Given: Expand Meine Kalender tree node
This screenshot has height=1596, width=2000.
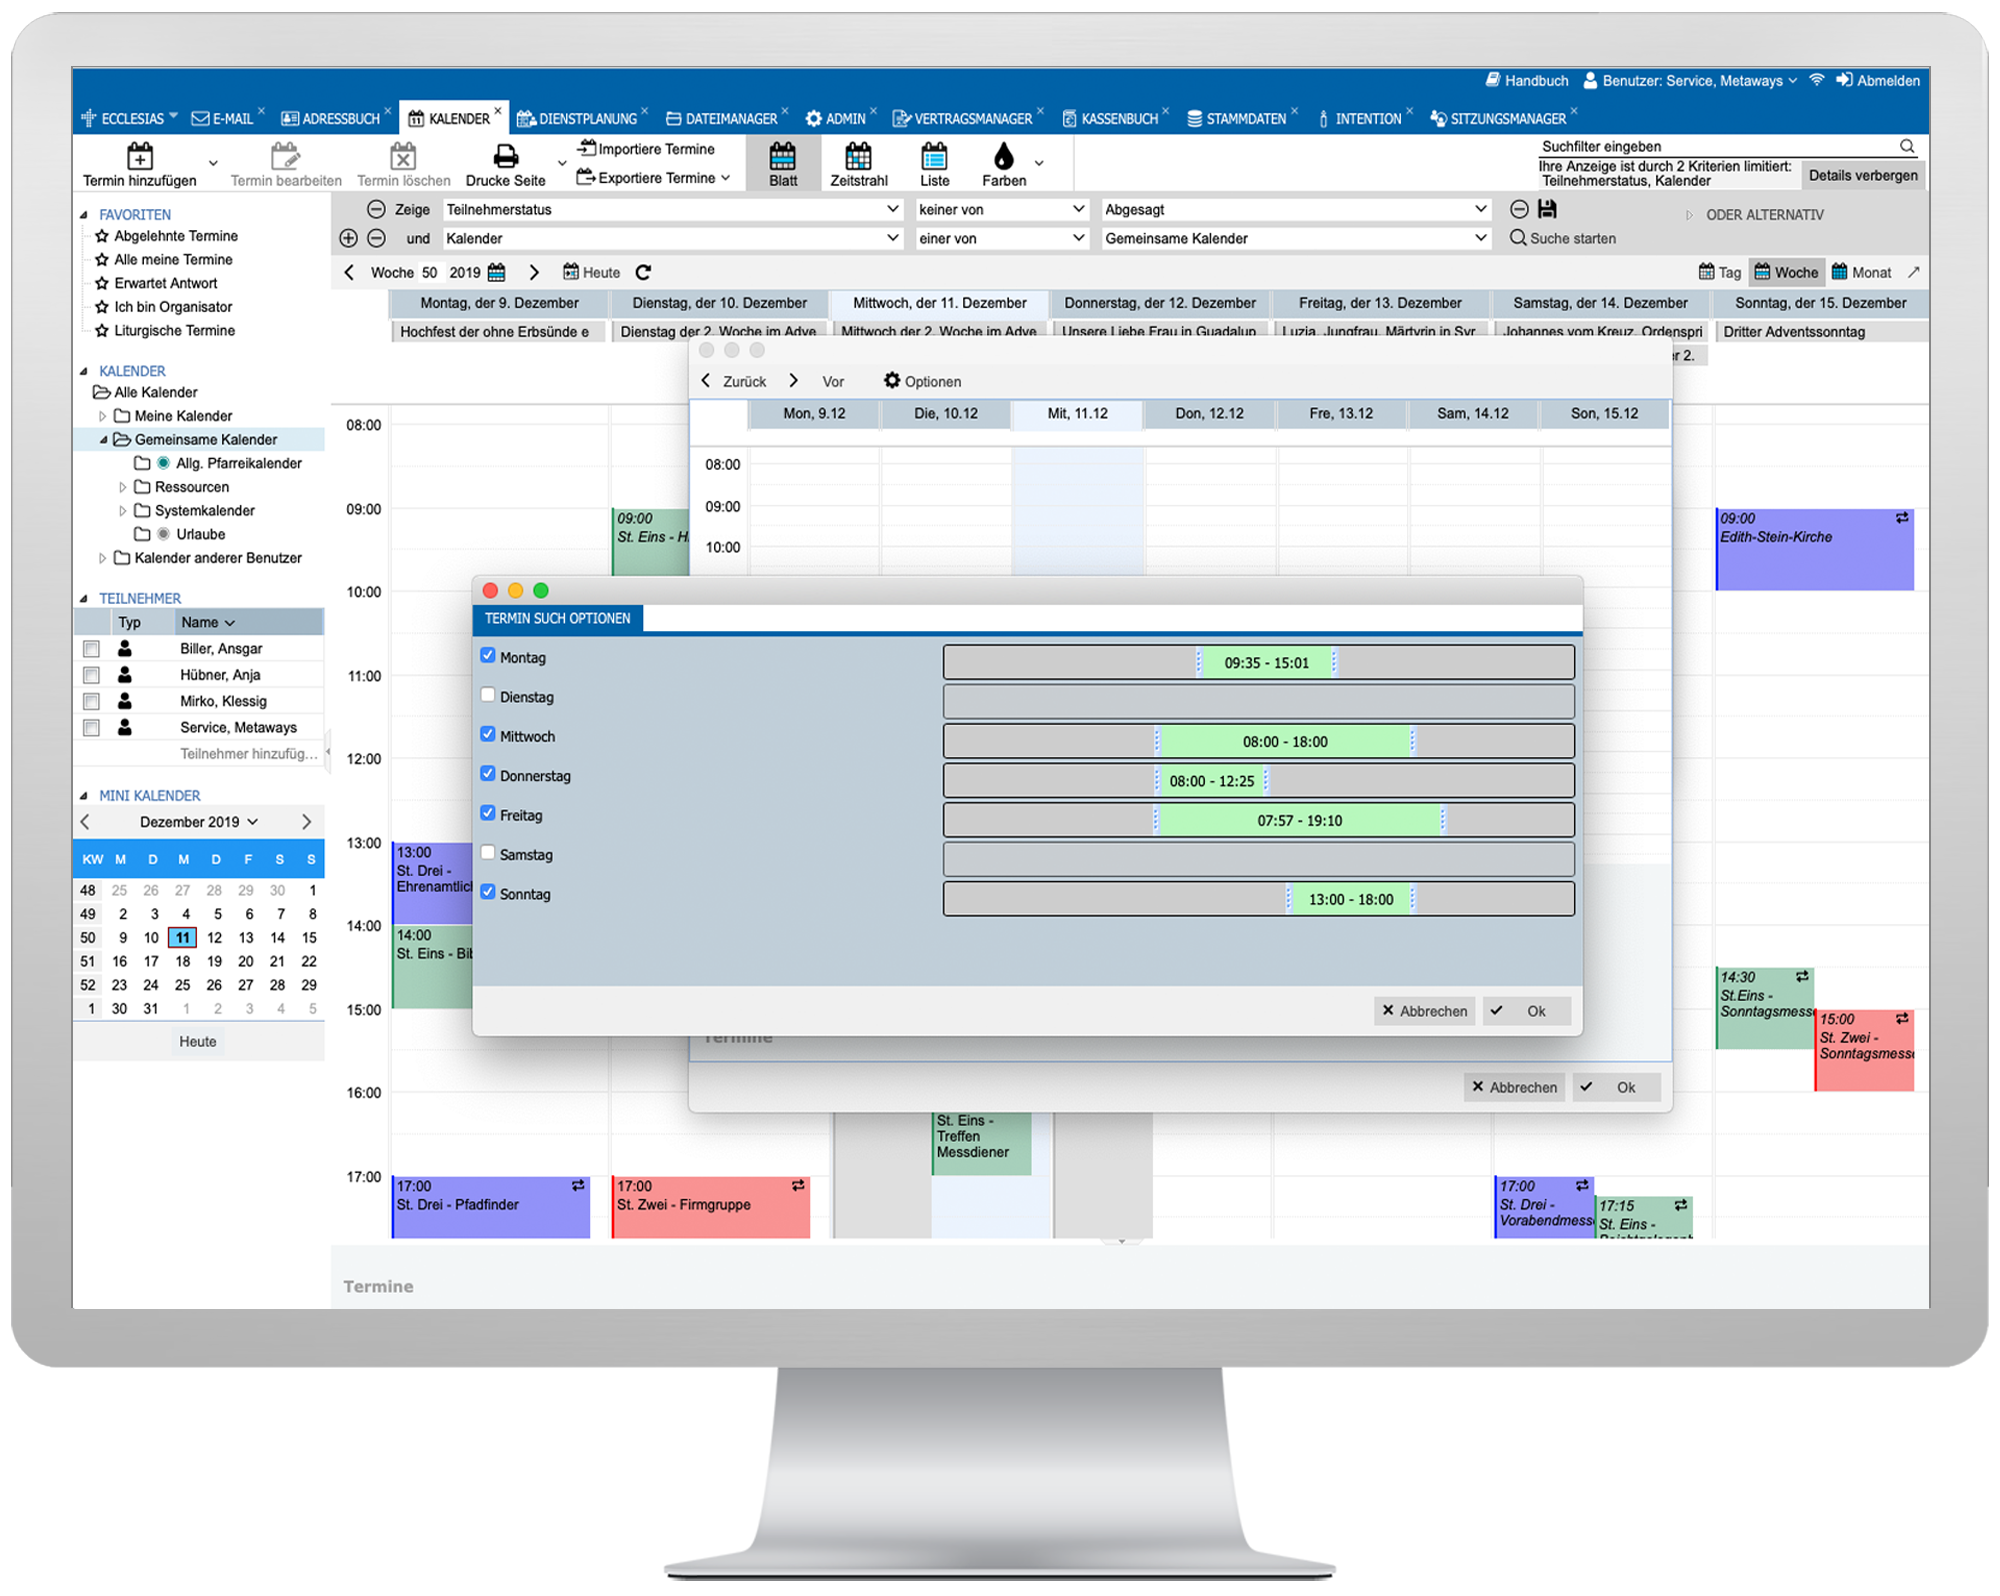Looking at the screenshot, I should point(102,416).
